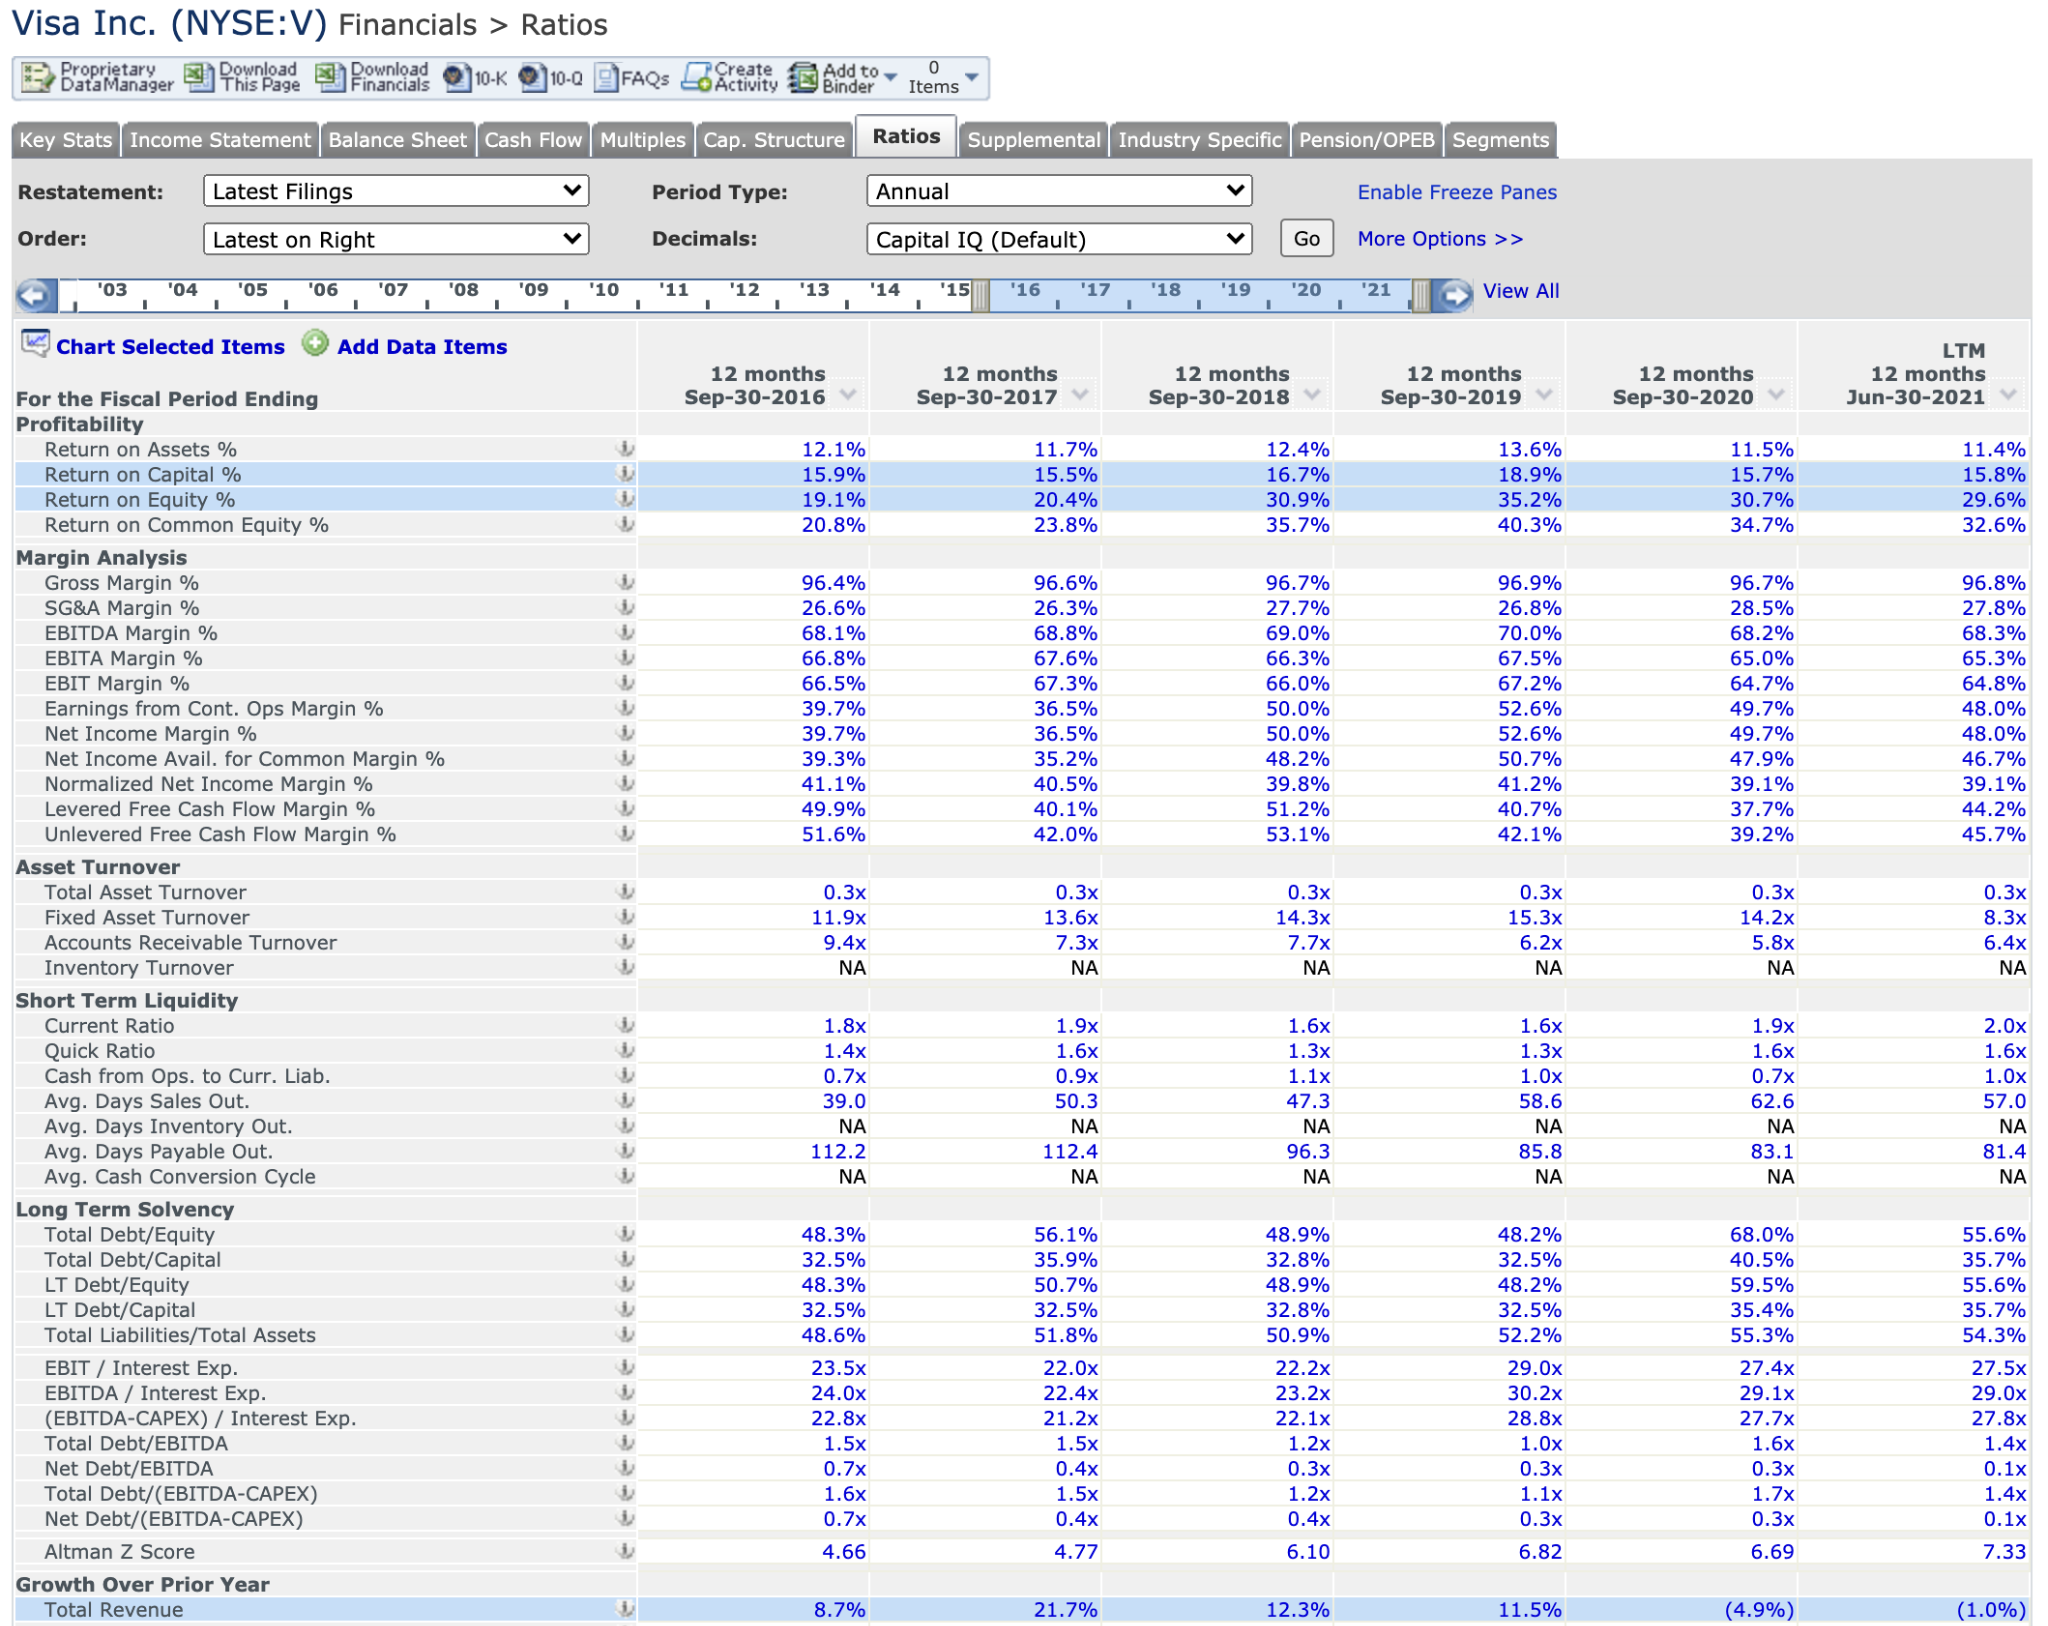
Task: Switch to Cap. Structure tab
Action: point(774,140)
